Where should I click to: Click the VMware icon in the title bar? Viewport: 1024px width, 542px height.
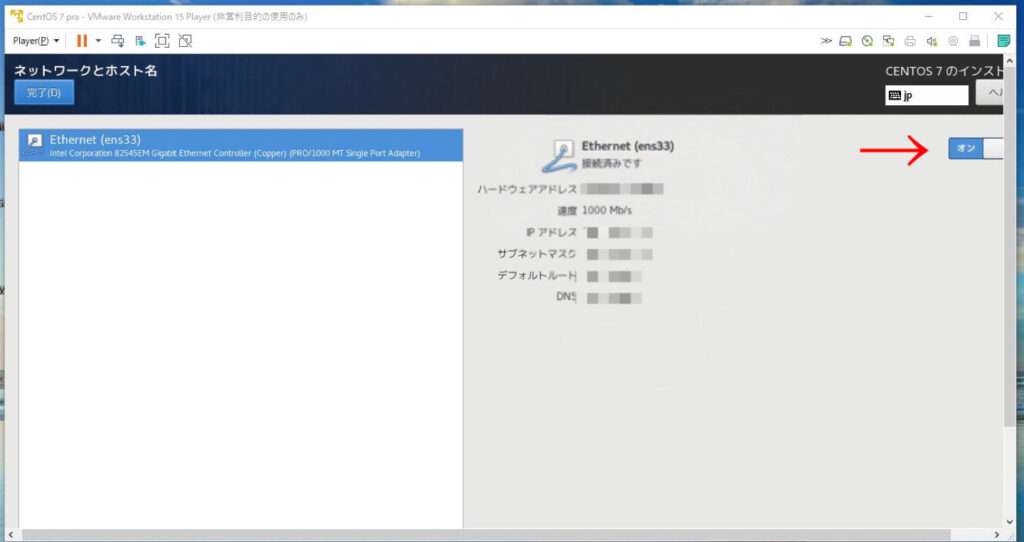(16, 16)
